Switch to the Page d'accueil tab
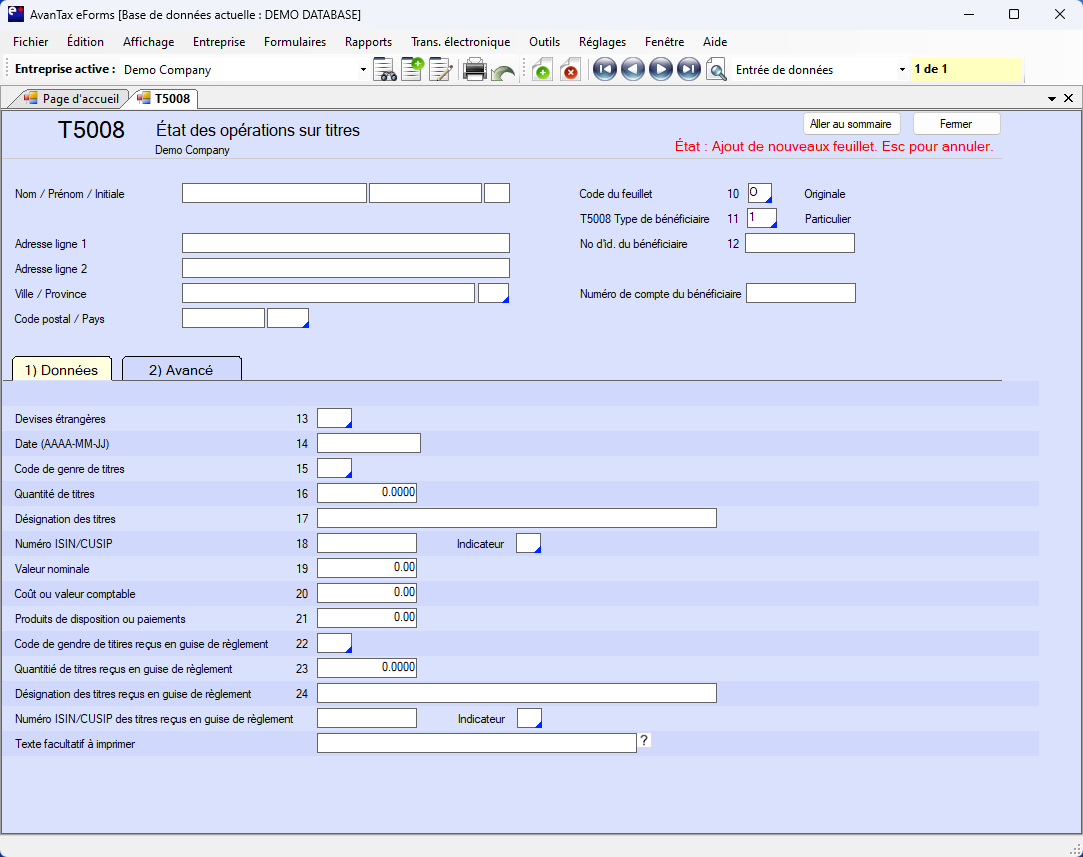This screenshot has height=857, width=1083. coord(71,99)
